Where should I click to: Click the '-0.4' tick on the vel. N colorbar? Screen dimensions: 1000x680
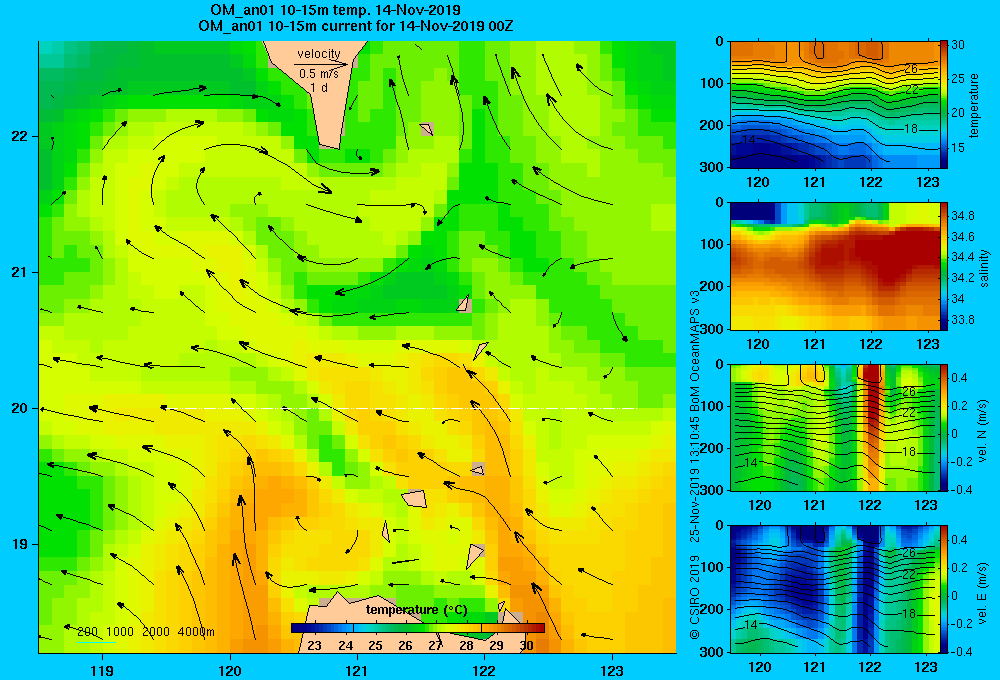click(x=960, y=490)
